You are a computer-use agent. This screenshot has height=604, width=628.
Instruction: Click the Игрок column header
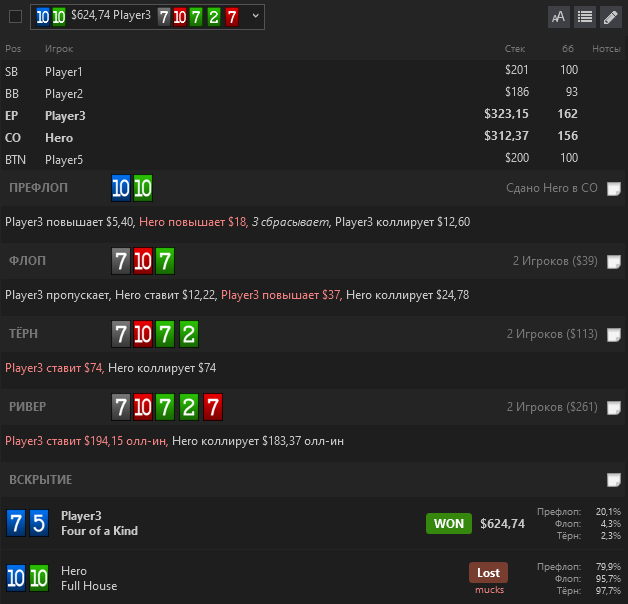tap(59, 49)
